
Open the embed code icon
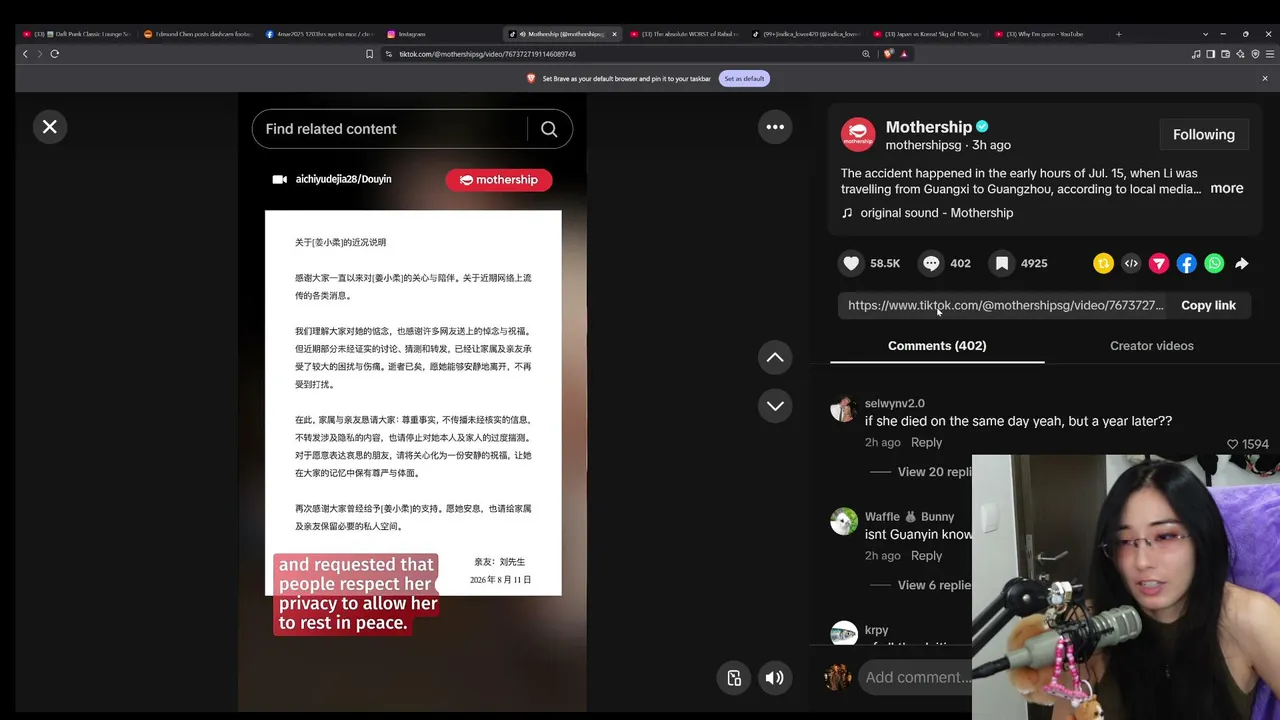(1131, 263)
